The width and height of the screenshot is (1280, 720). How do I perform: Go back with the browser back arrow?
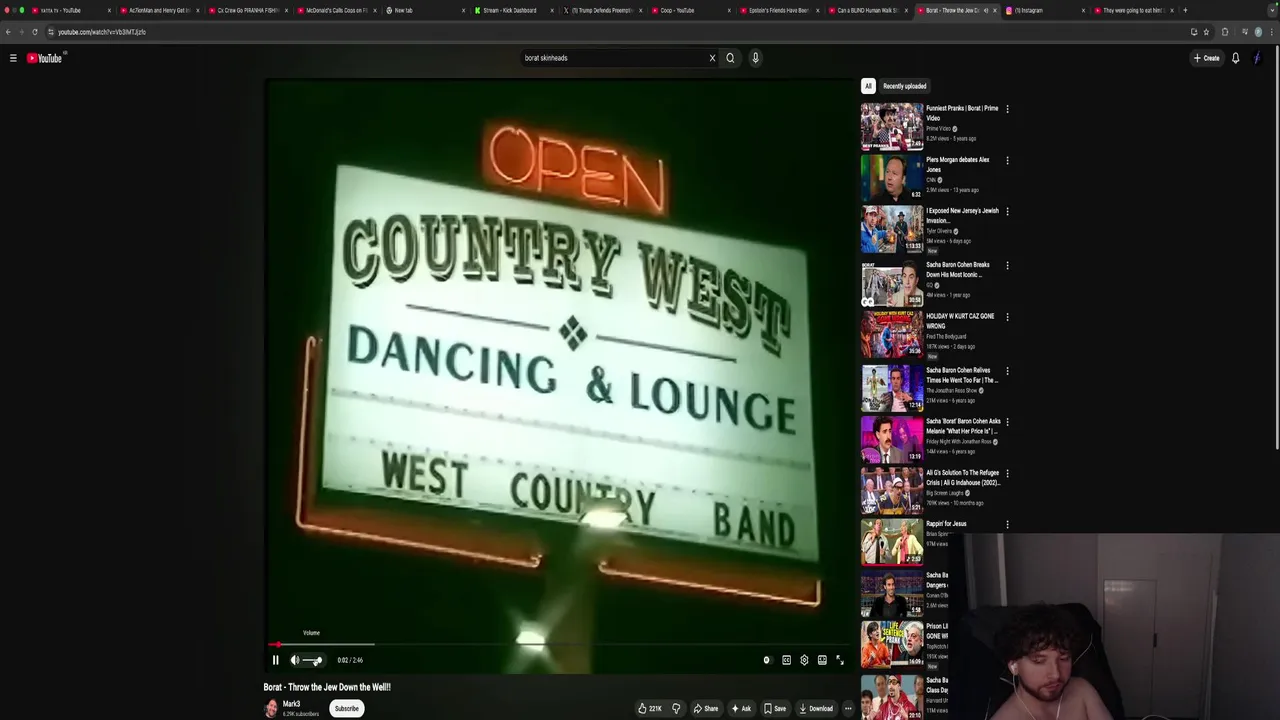point(8,32)
